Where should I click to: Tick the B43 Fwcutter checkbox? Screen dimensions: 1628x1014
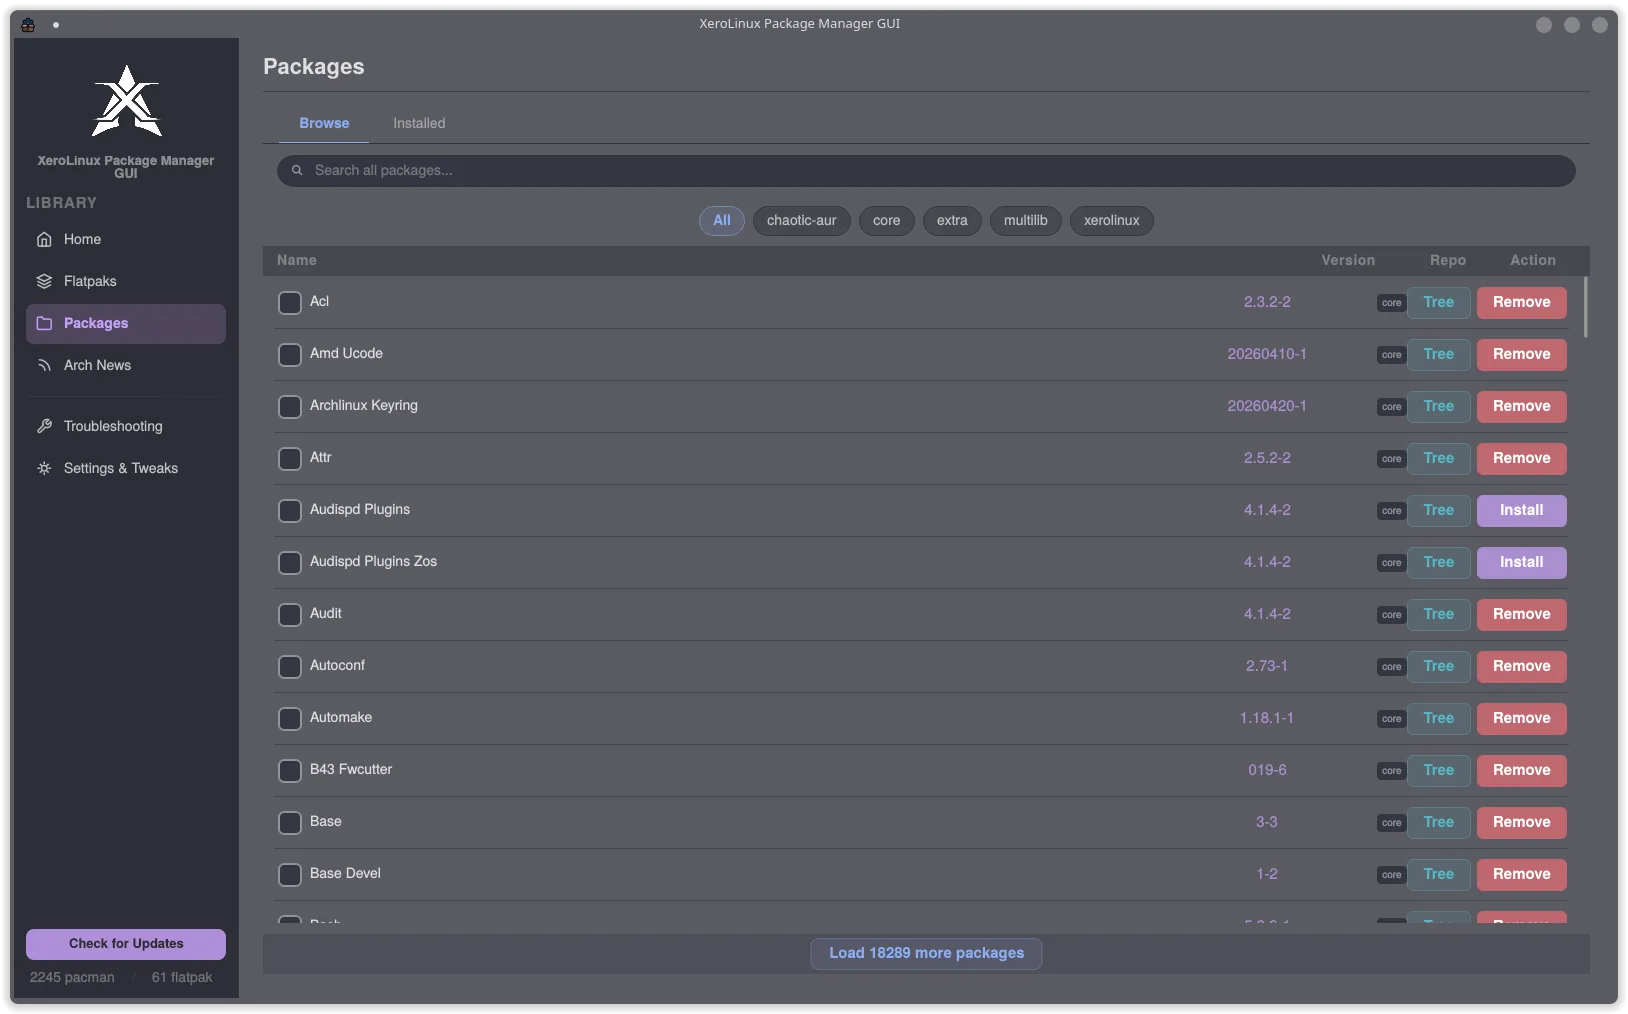[x=290, y=770]
